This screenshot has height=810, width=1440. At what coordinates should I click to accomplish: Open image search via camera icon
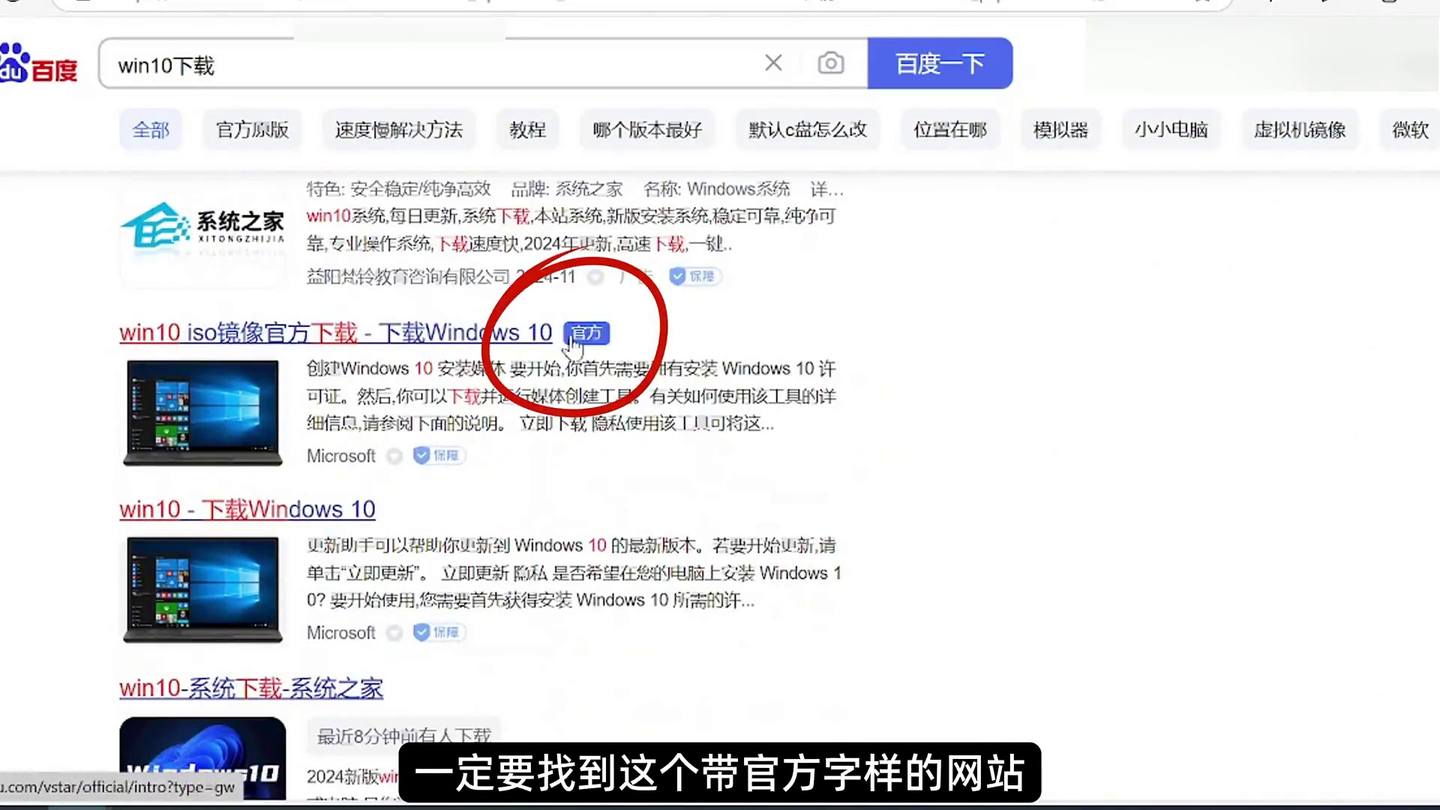[x=830, y=63]
